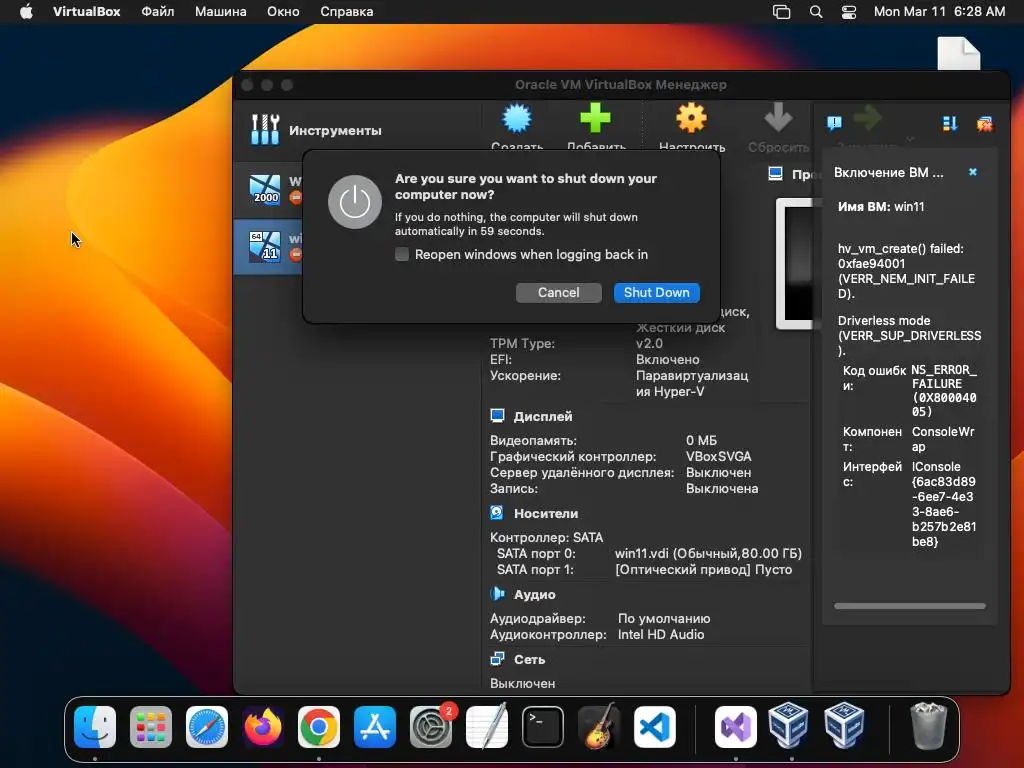Open Control Center in menu bar

848,12
